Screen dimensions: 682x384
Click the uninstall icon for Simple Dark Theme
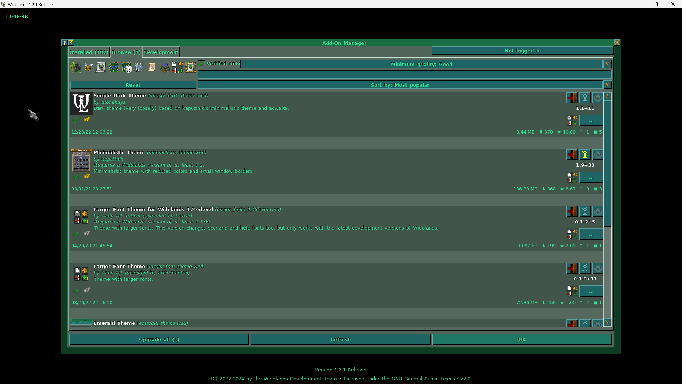pyautogui.click(x=572, y=97)
